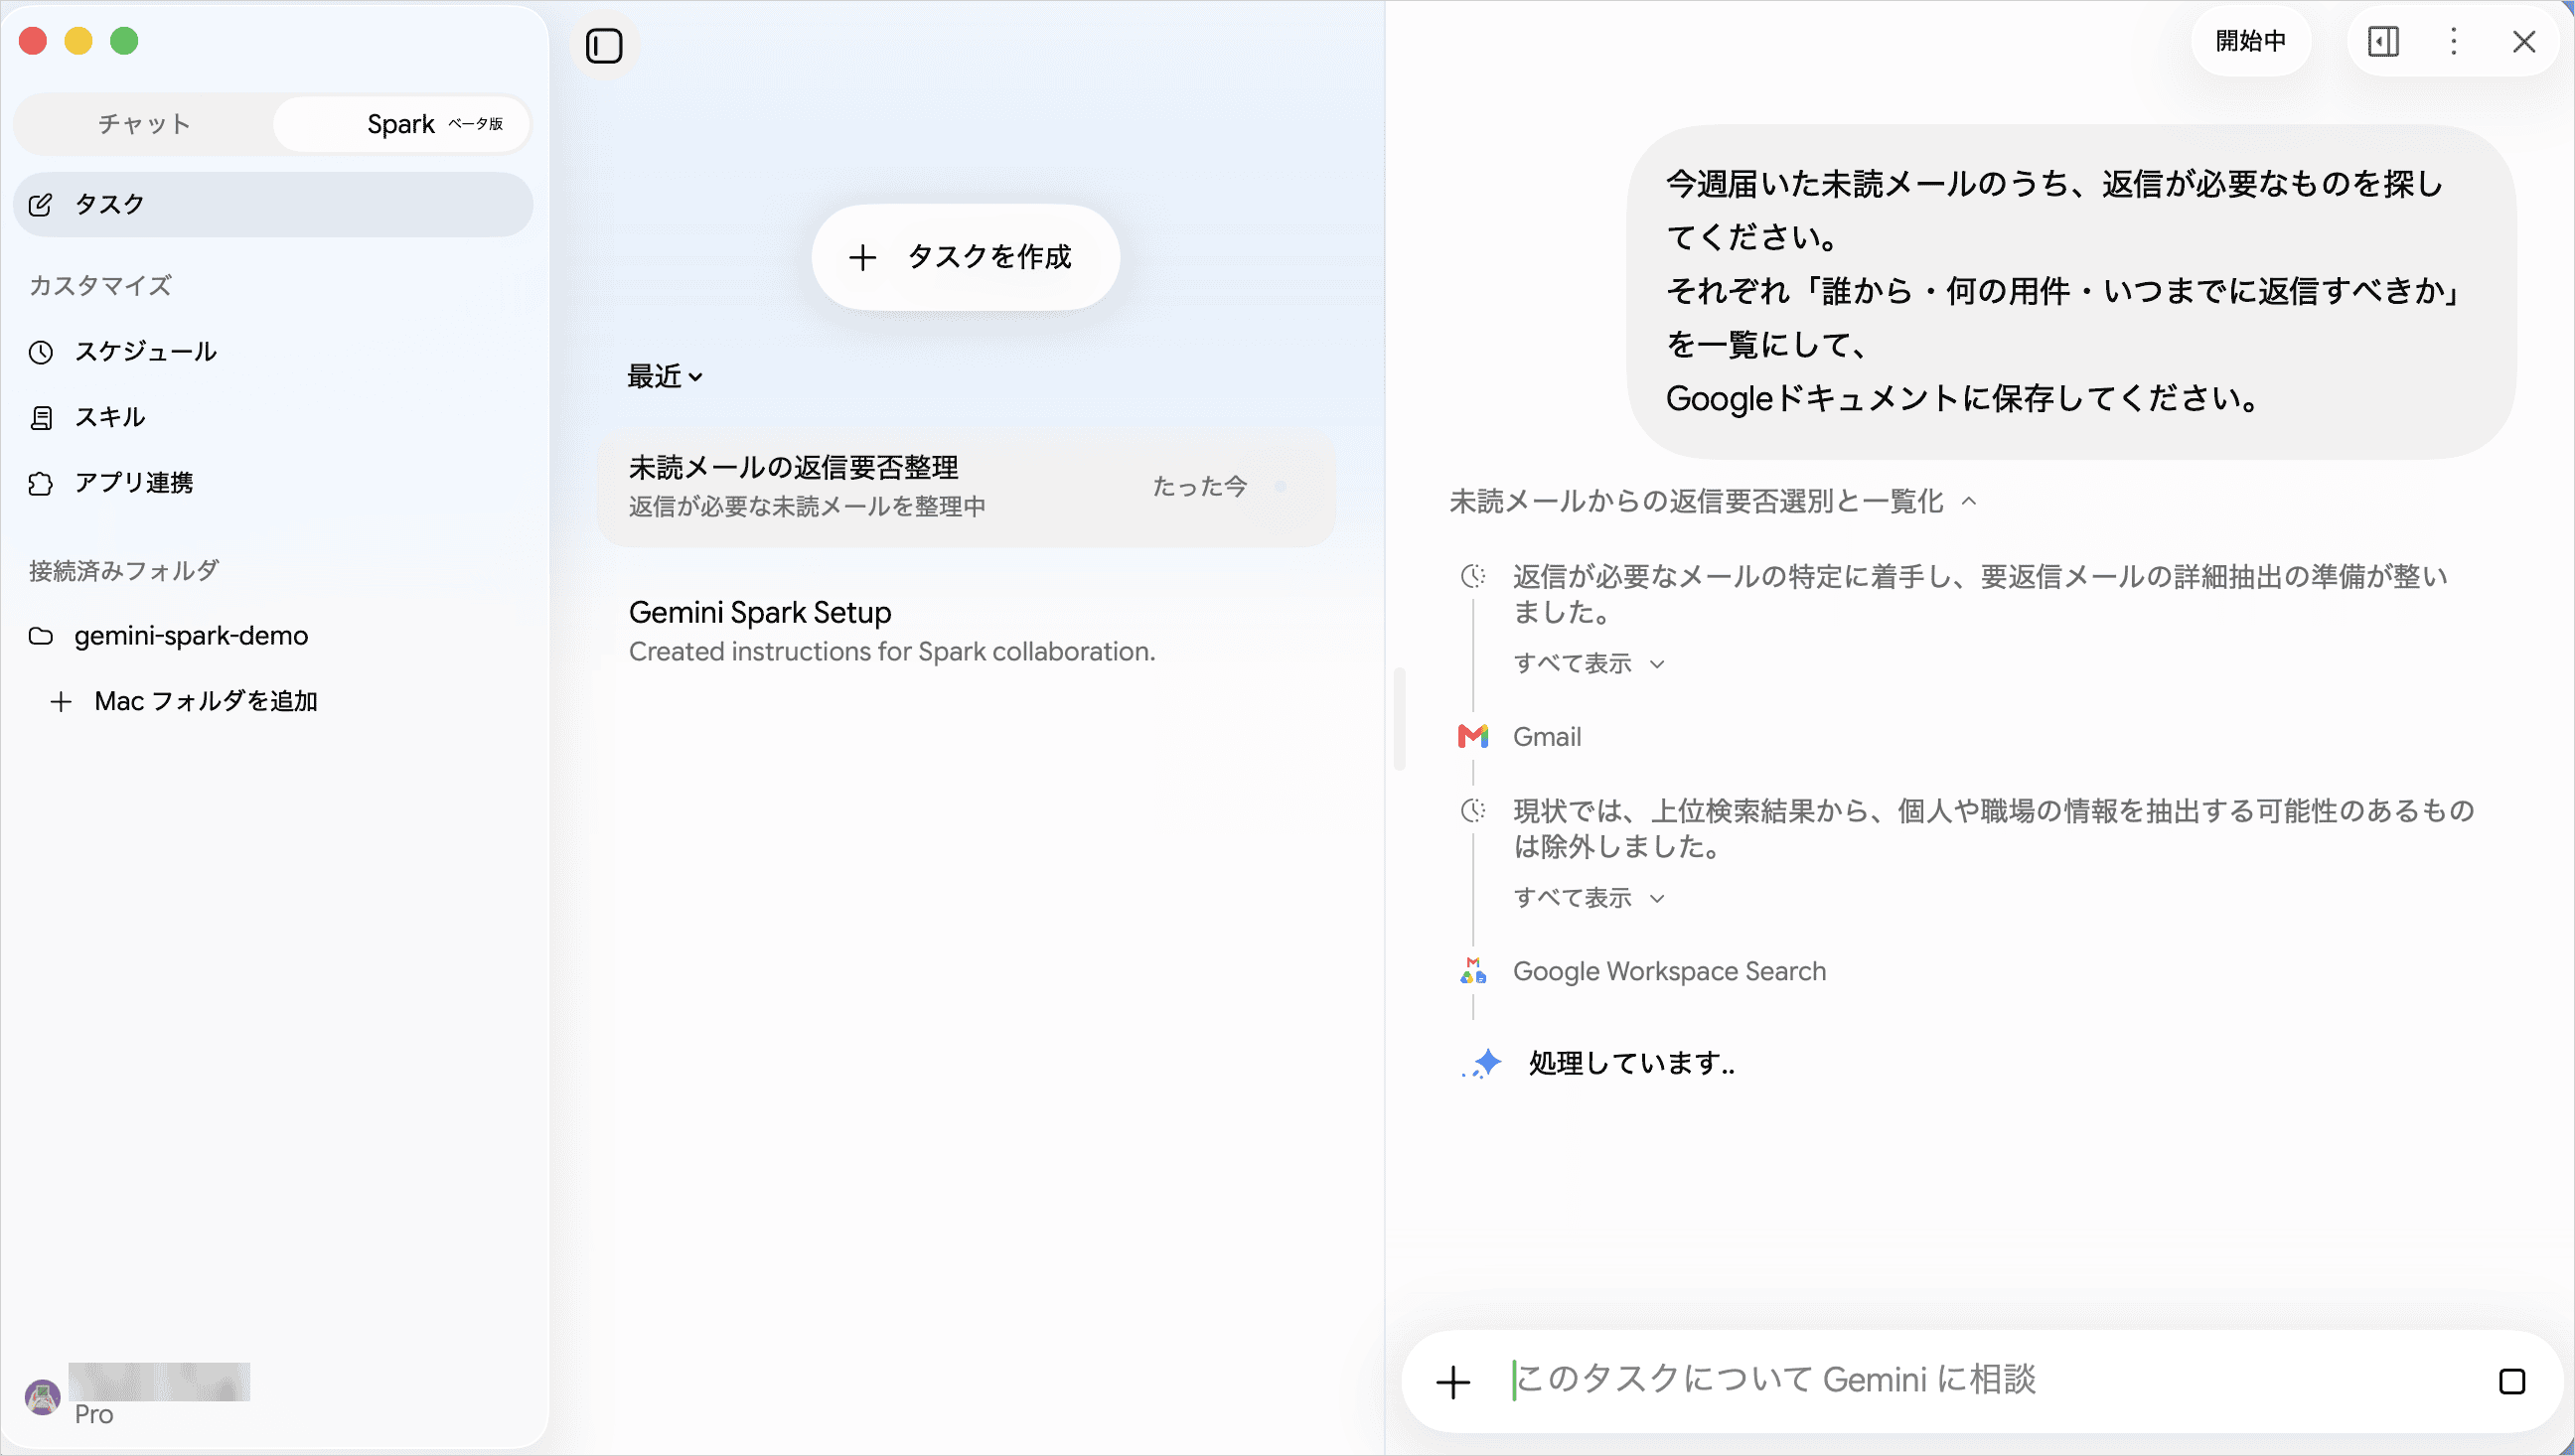
Task: Click the gemini-spark-demo folder icon
Action: click(40, 636)
